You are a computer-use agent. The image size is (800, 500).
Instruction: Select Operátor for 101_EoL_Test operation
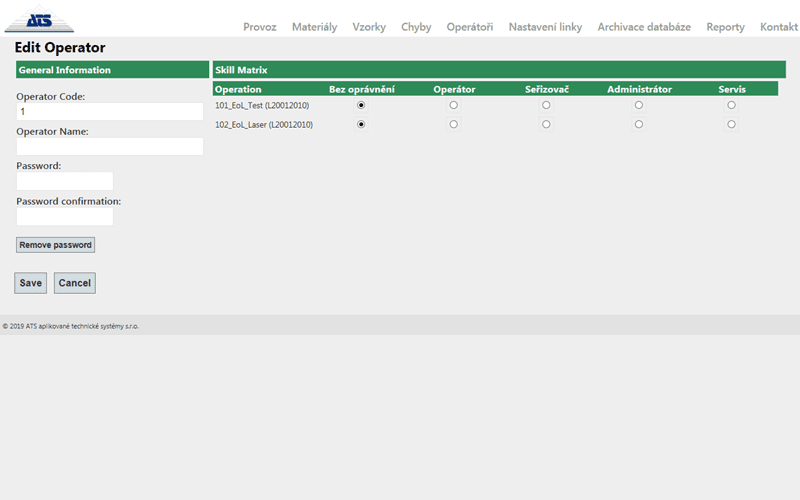454,105
